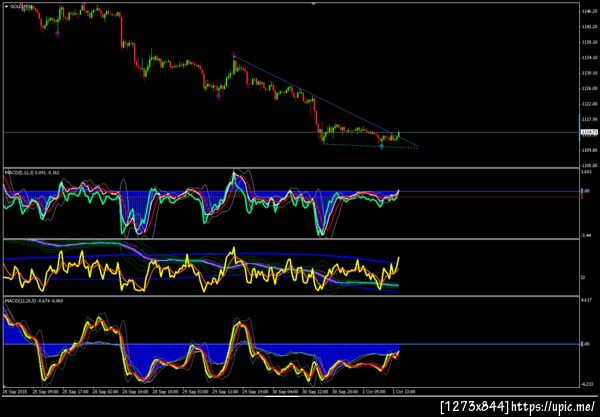Screen dimensions: 600x417
Task: Click the -3.44 value on the upper MACD scale
Action: point(587,236)
